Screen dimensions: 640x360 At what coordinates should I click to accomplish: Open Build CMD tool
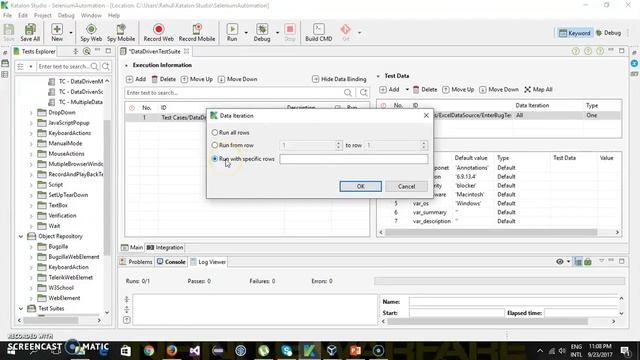click(x=318, y=32)
